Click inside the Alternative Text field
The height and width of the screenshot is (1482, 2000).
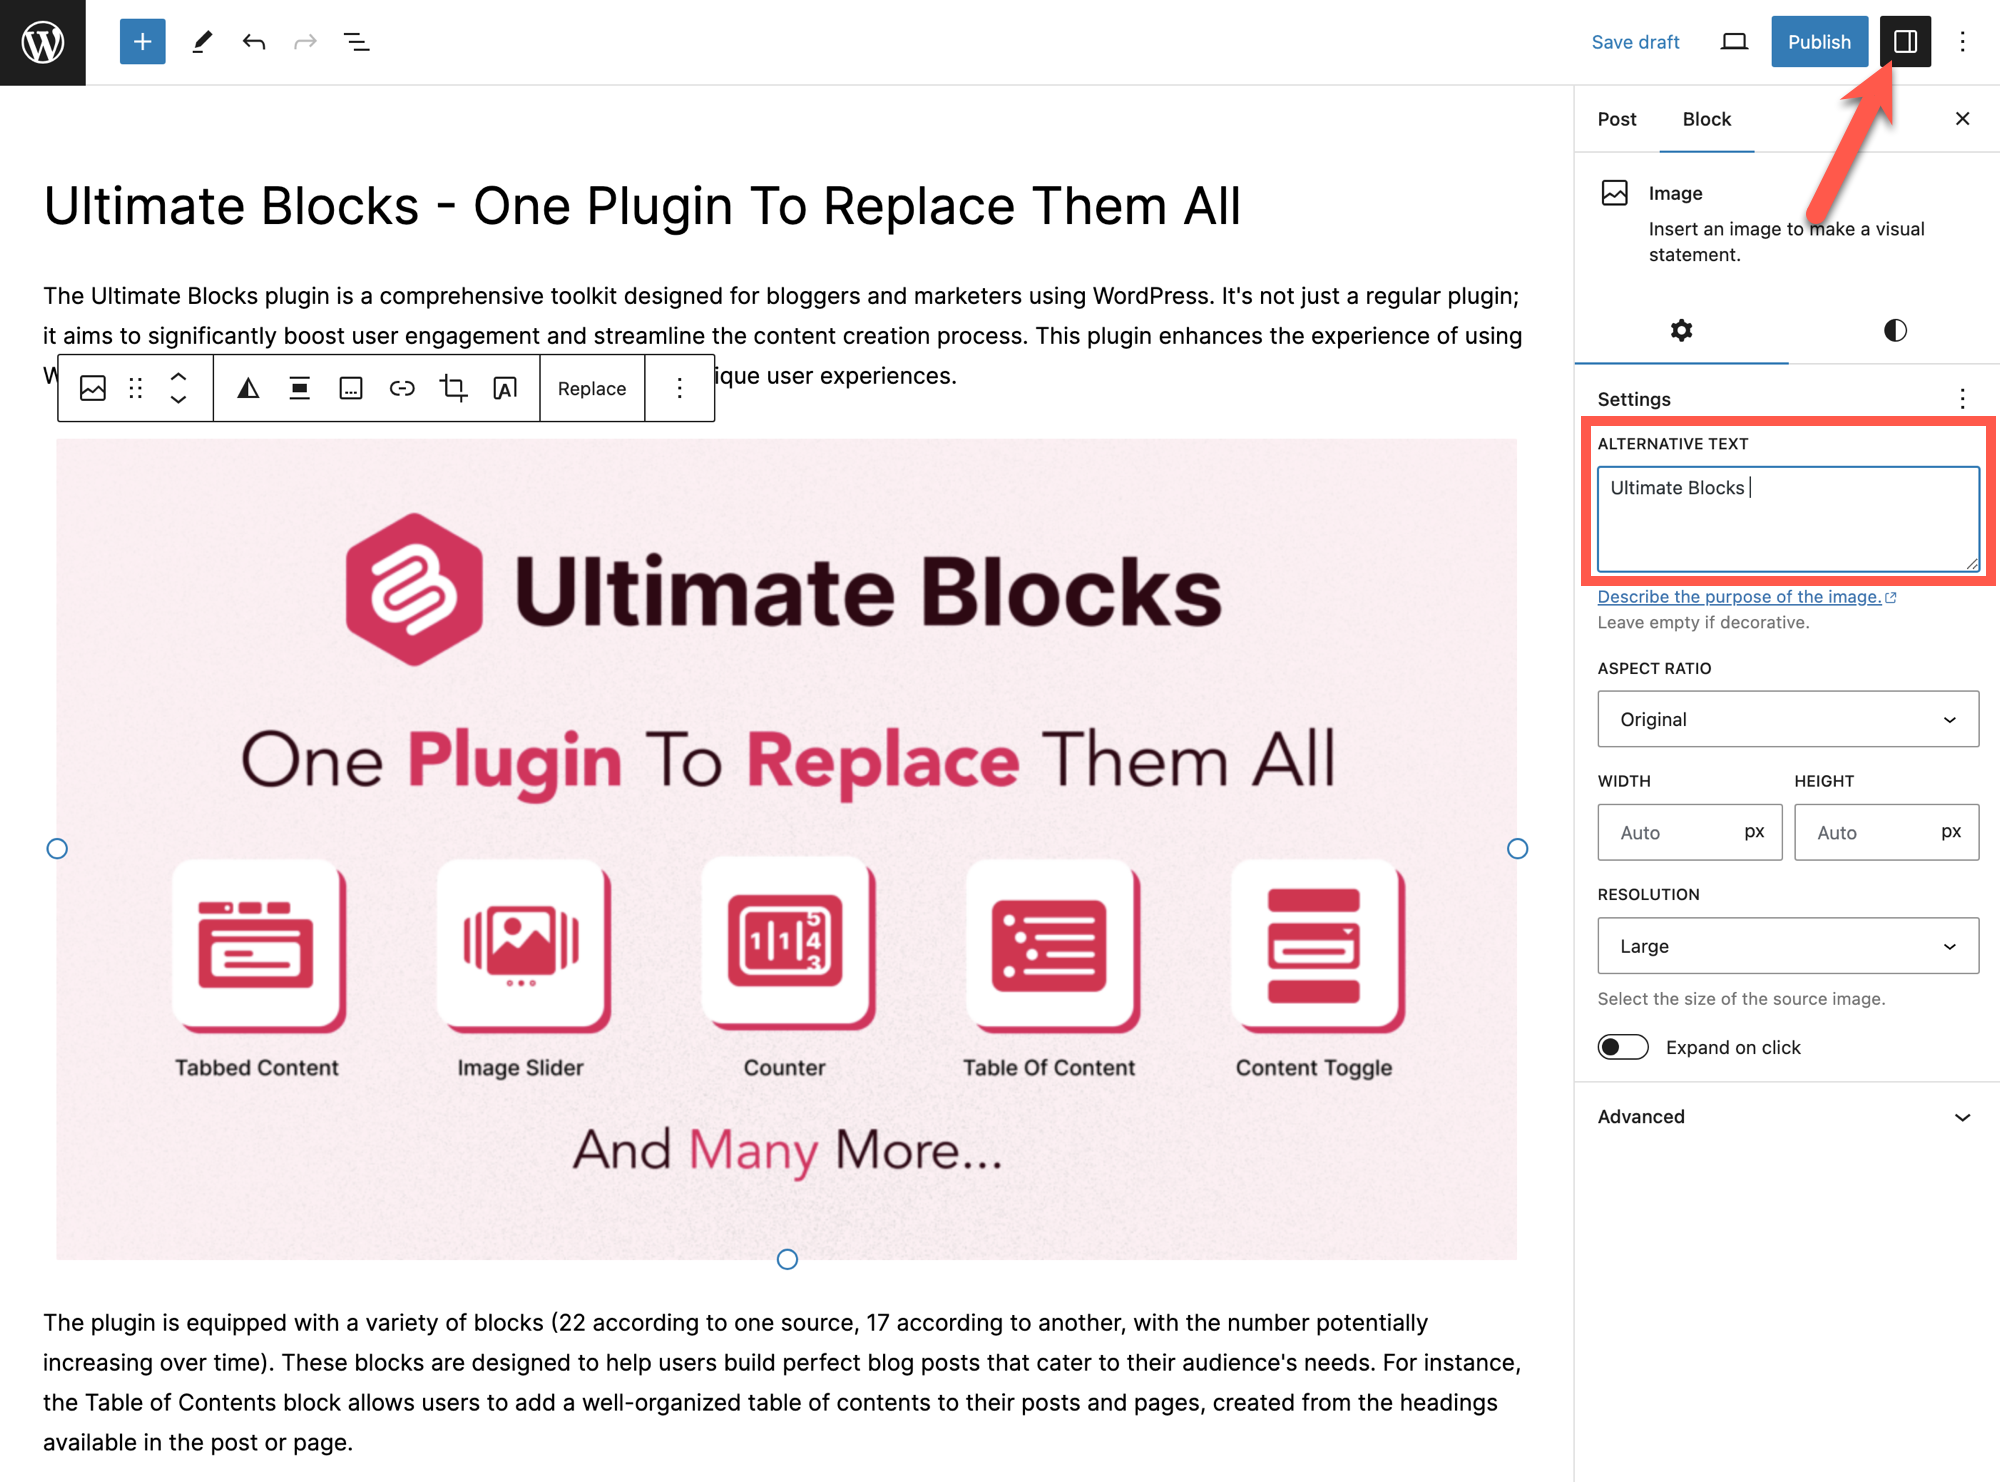coord(1787,518)
